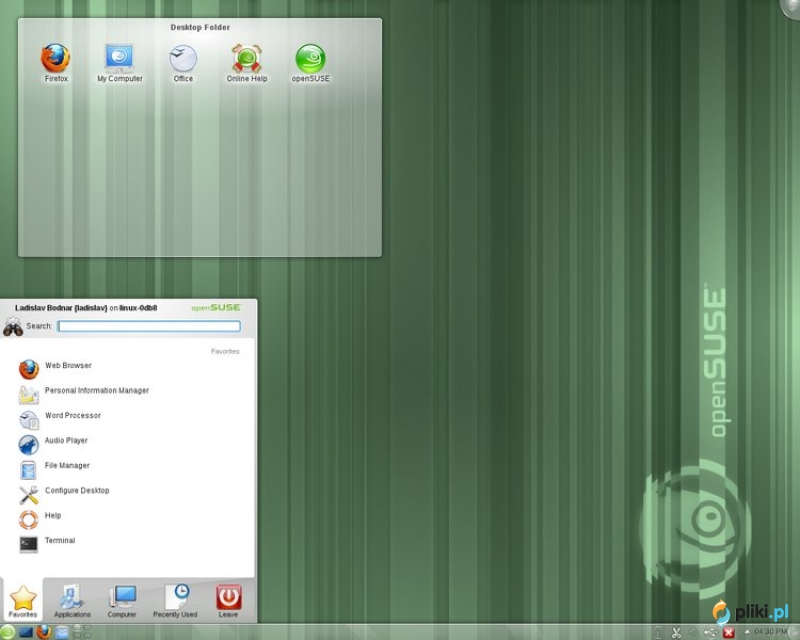Open device notifier tray icon
The height and width of the screenshot is (640, 800).
tap(710, 633)
